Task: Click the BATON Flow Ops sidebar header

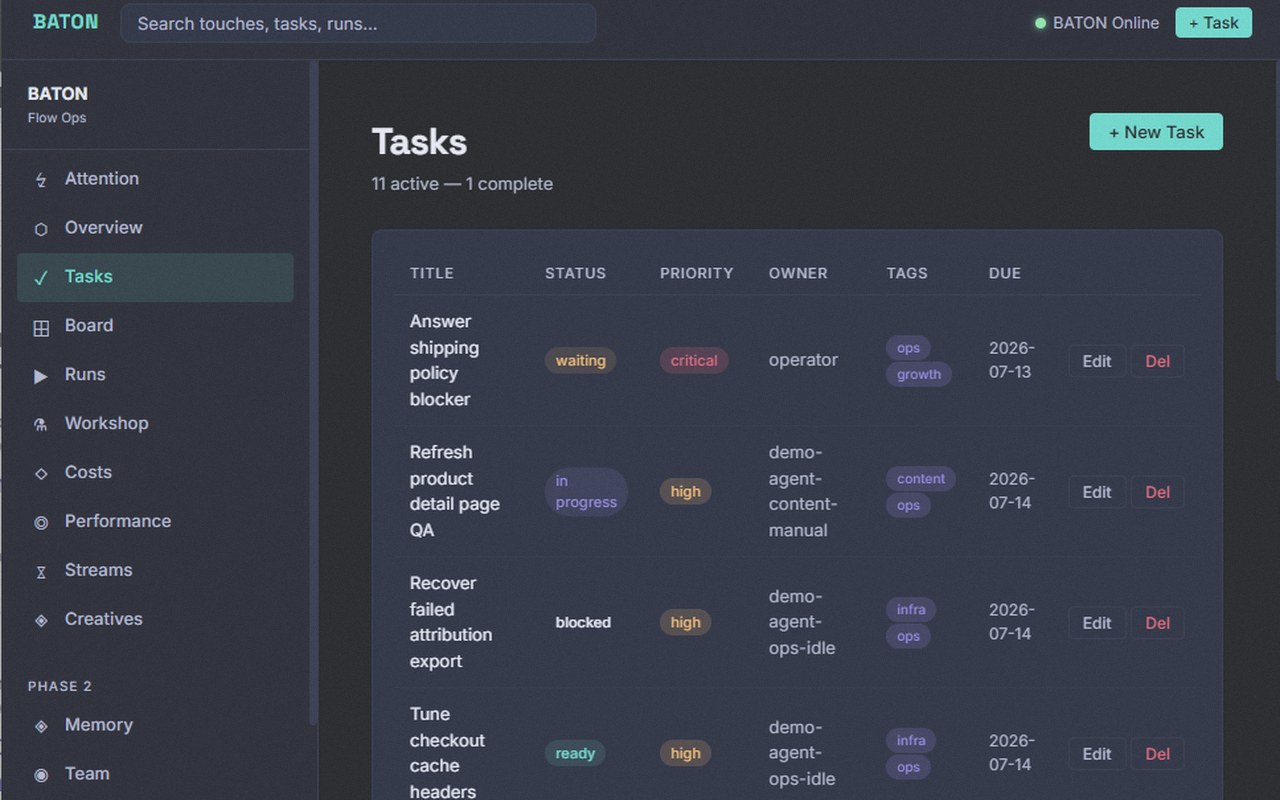Action: [x=58, y=104]
